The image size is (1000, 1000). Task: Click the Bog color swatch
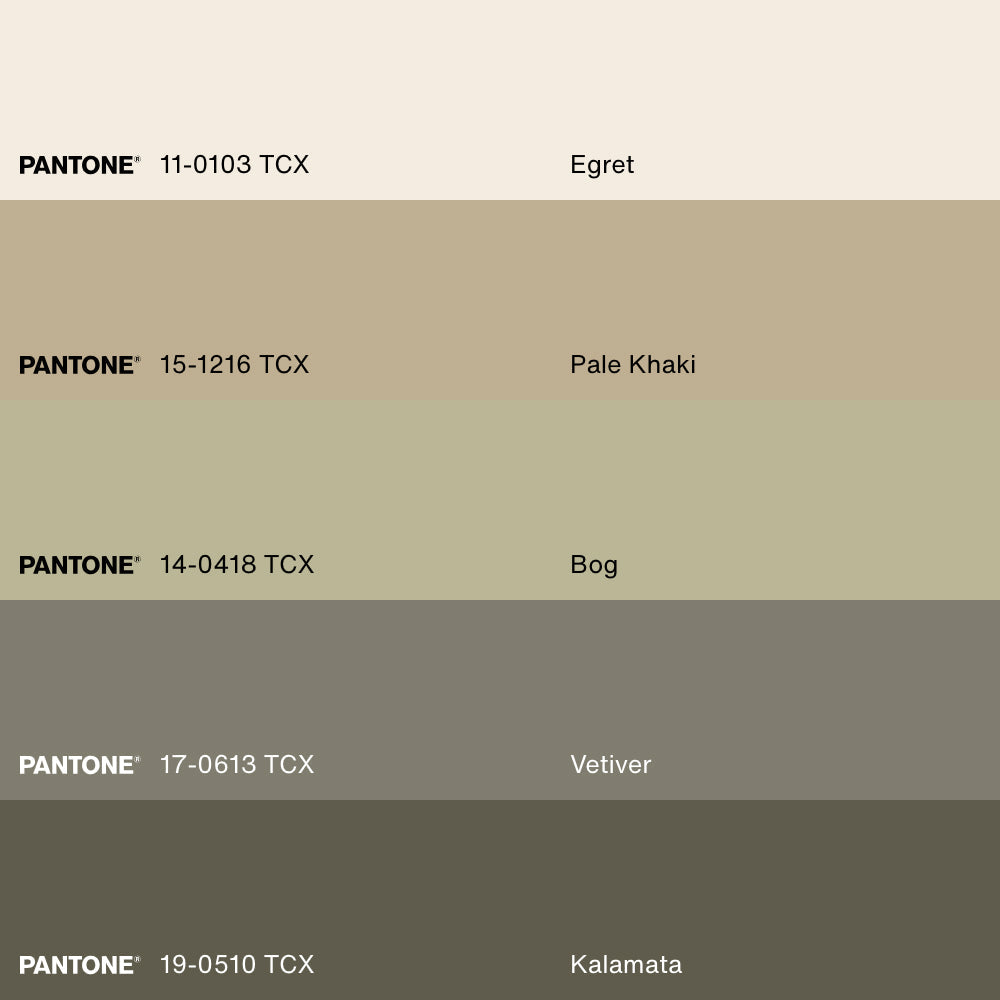(500, 500)
